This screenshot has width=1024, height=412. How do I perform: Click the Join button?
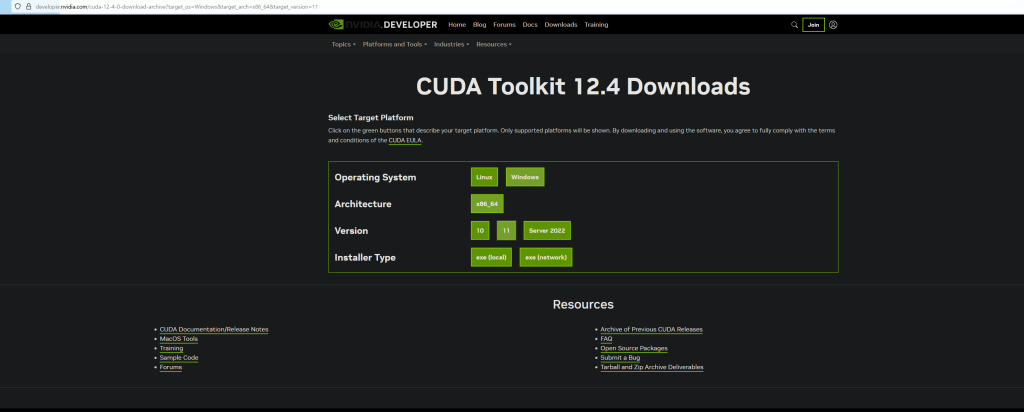813,25
